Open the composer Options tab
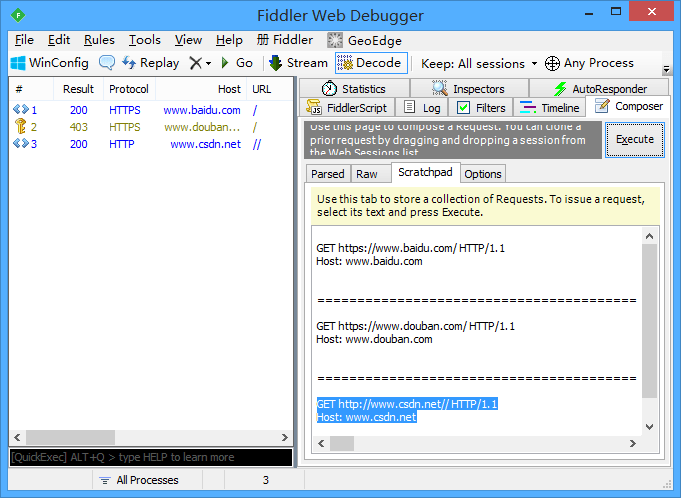Screen dimensions: 681x498 tap(483, 174)
